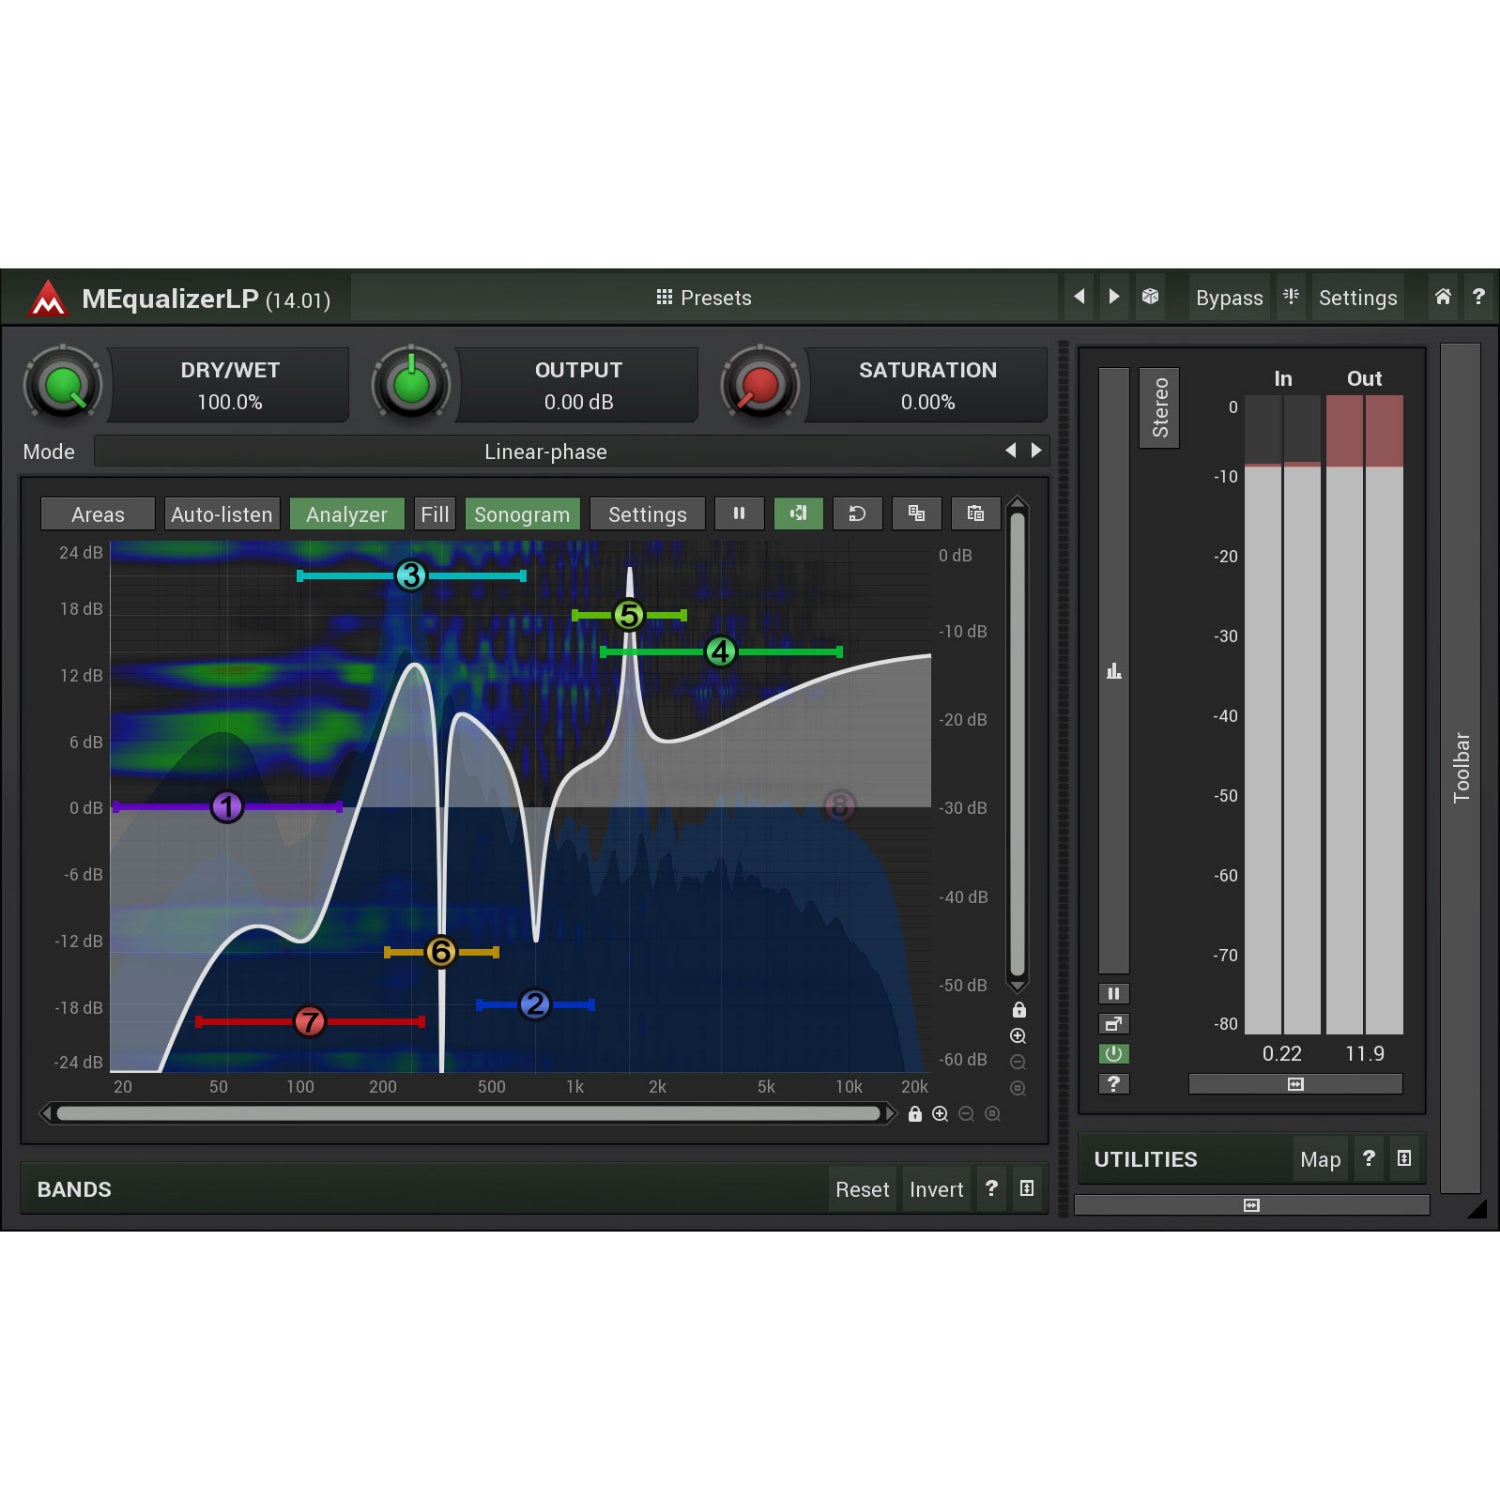The height and width of the screenshot is (1500, 1500).
Task: Switch to the previous Mode option
Action: (x=1010, y=451)
